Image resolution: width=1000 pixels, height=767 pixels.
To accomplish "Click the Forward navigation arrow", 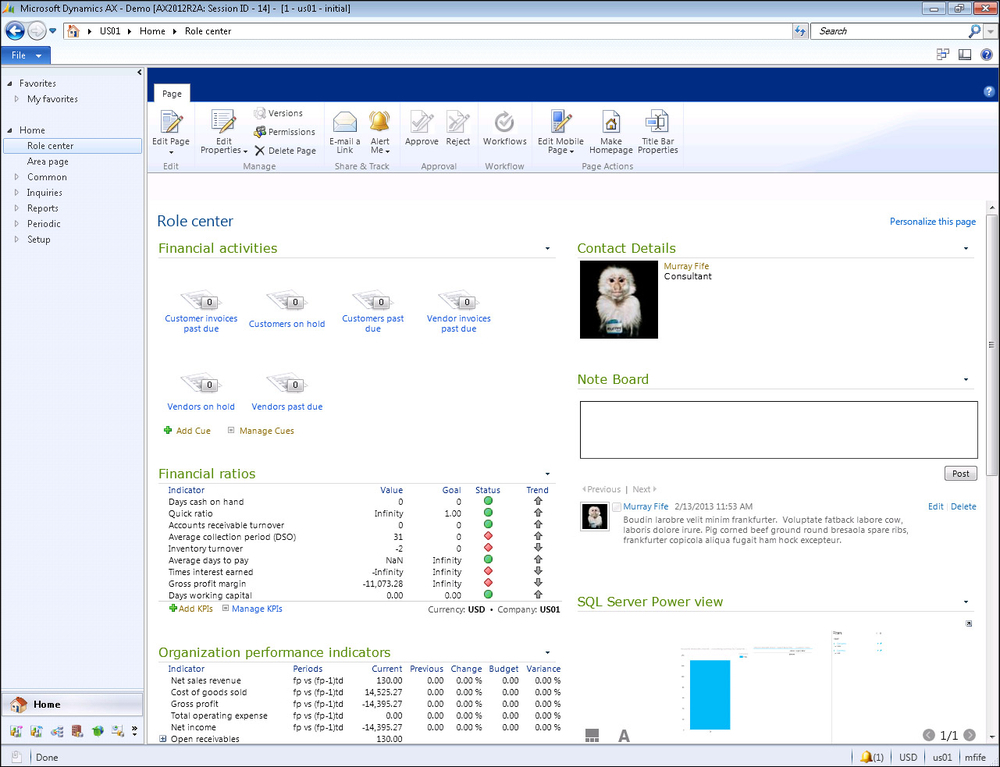I will pos(36,31).
